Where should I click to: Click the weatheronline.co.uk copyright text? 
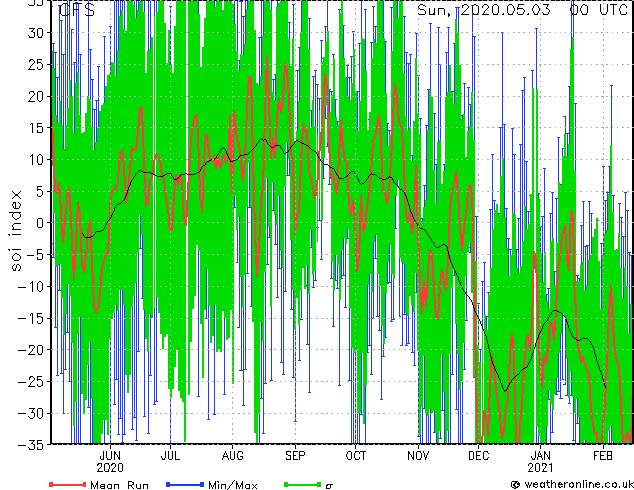tap(573, 484)
